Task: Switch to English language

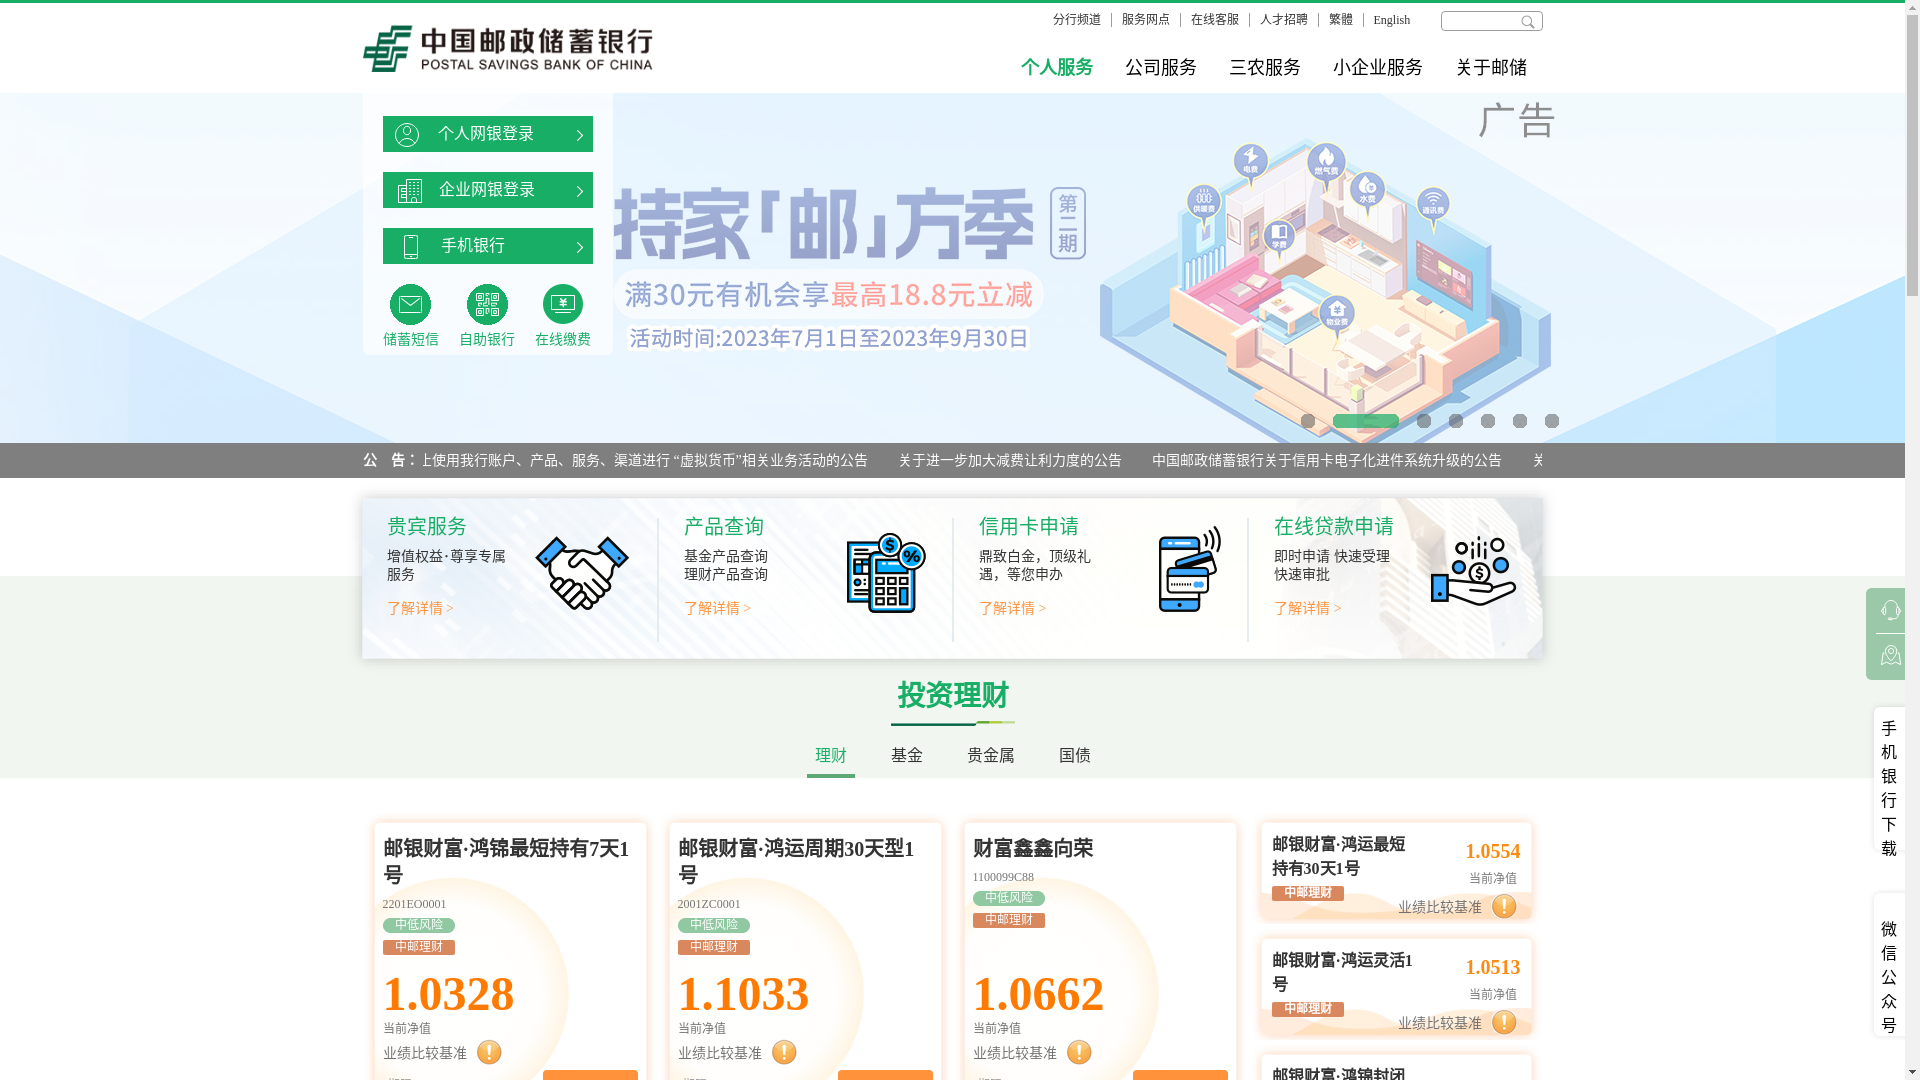Action: 1392,20
